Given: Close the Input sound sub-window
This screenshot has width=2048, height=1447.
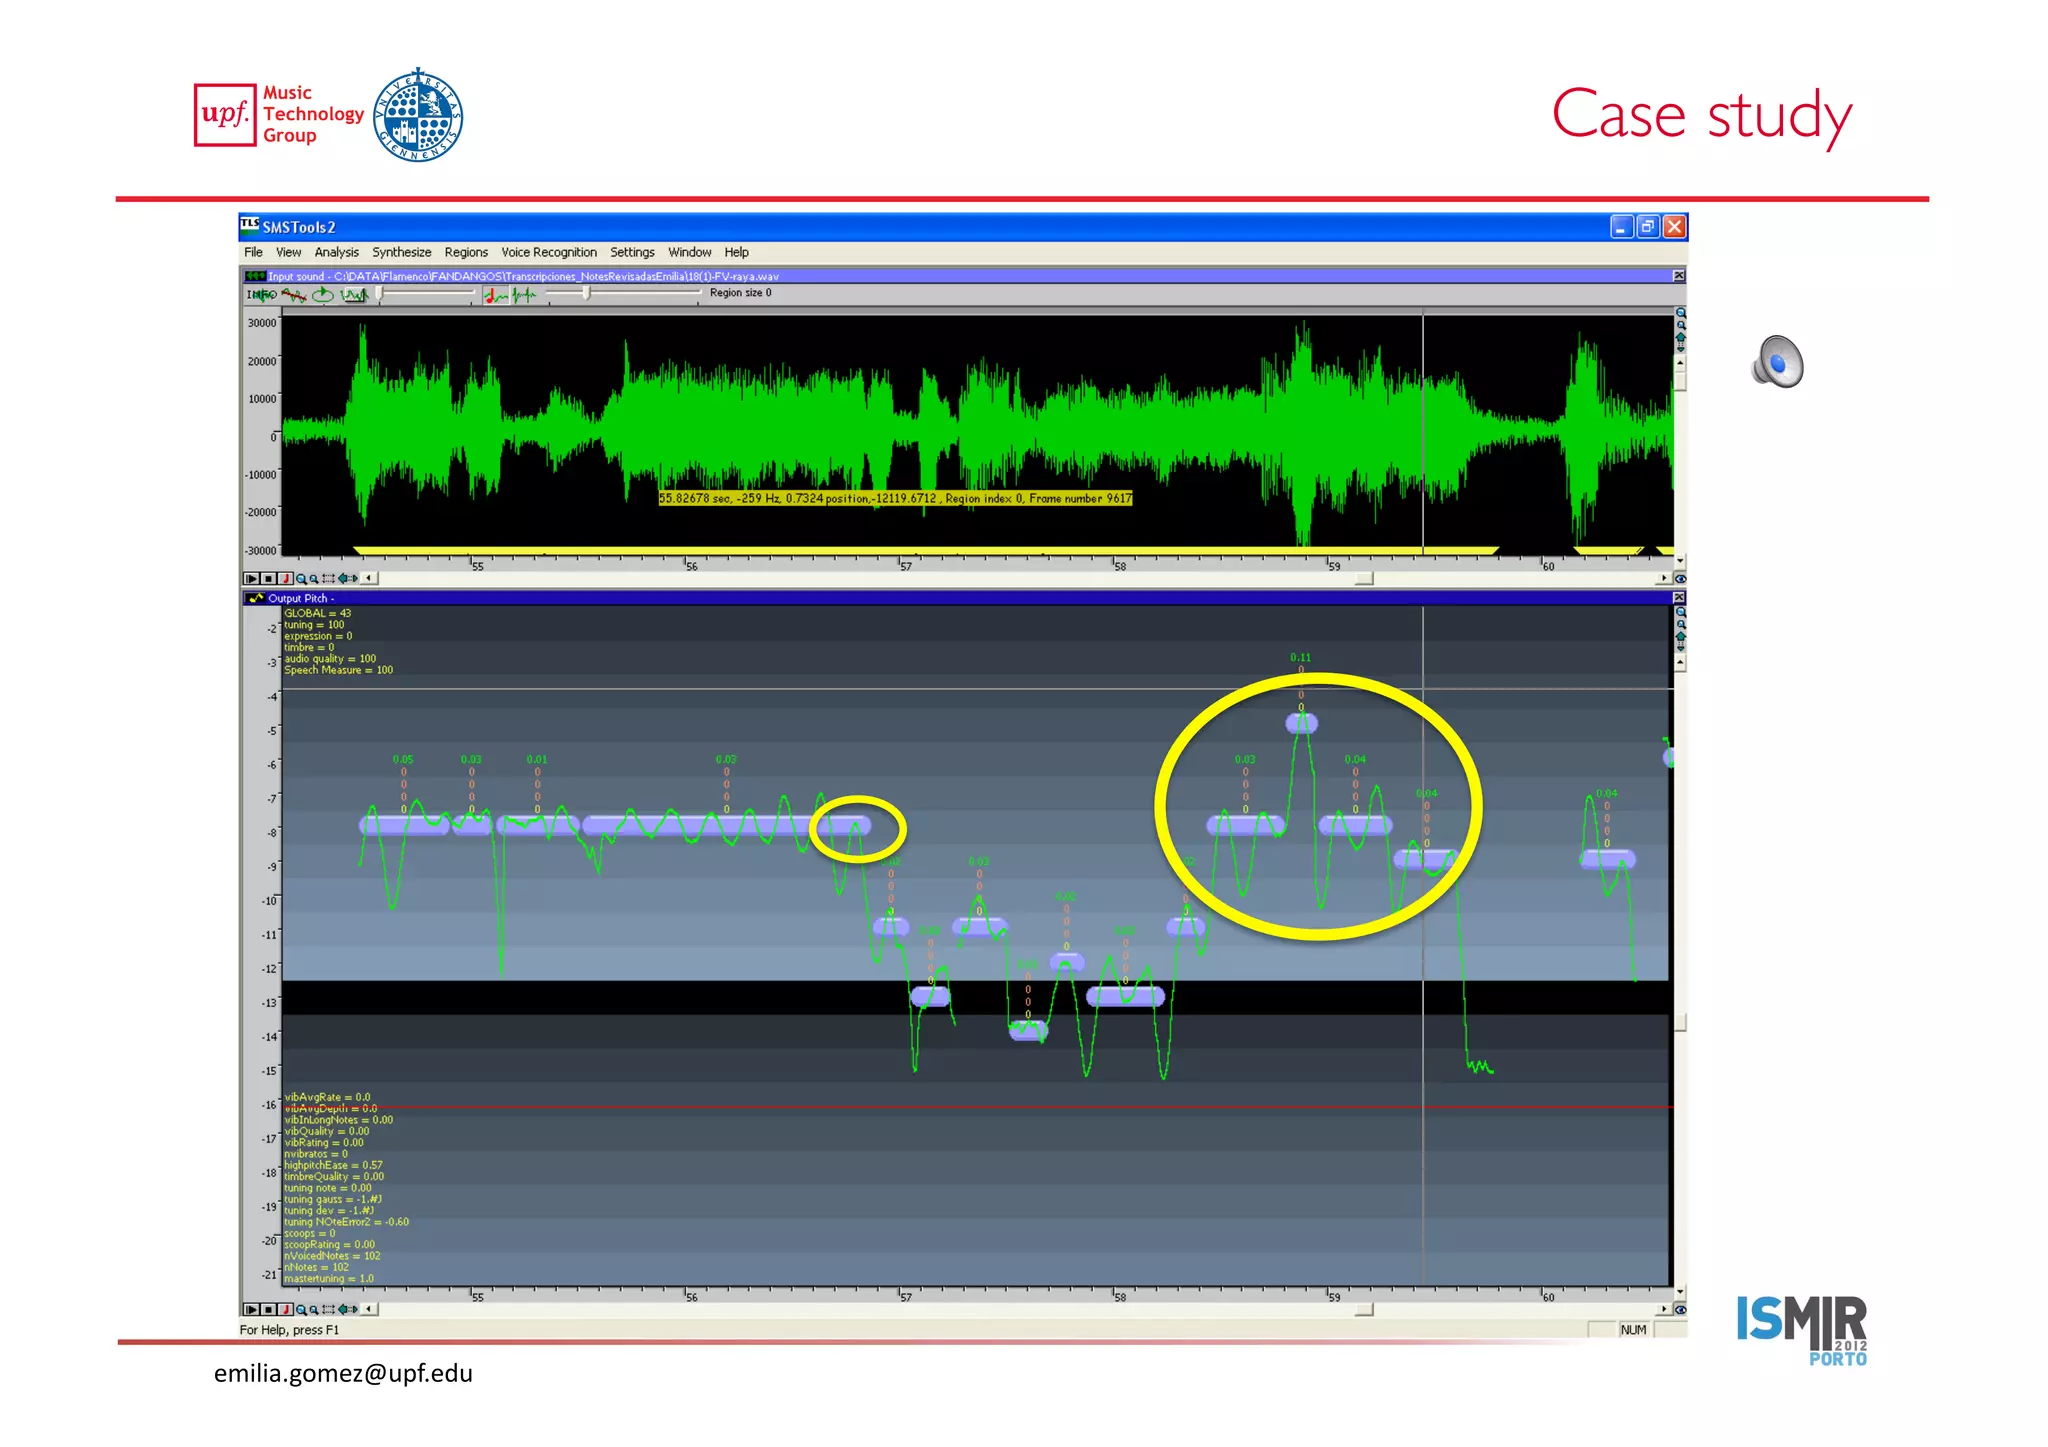Looking at the screenshot, I should pos(1679,276).
